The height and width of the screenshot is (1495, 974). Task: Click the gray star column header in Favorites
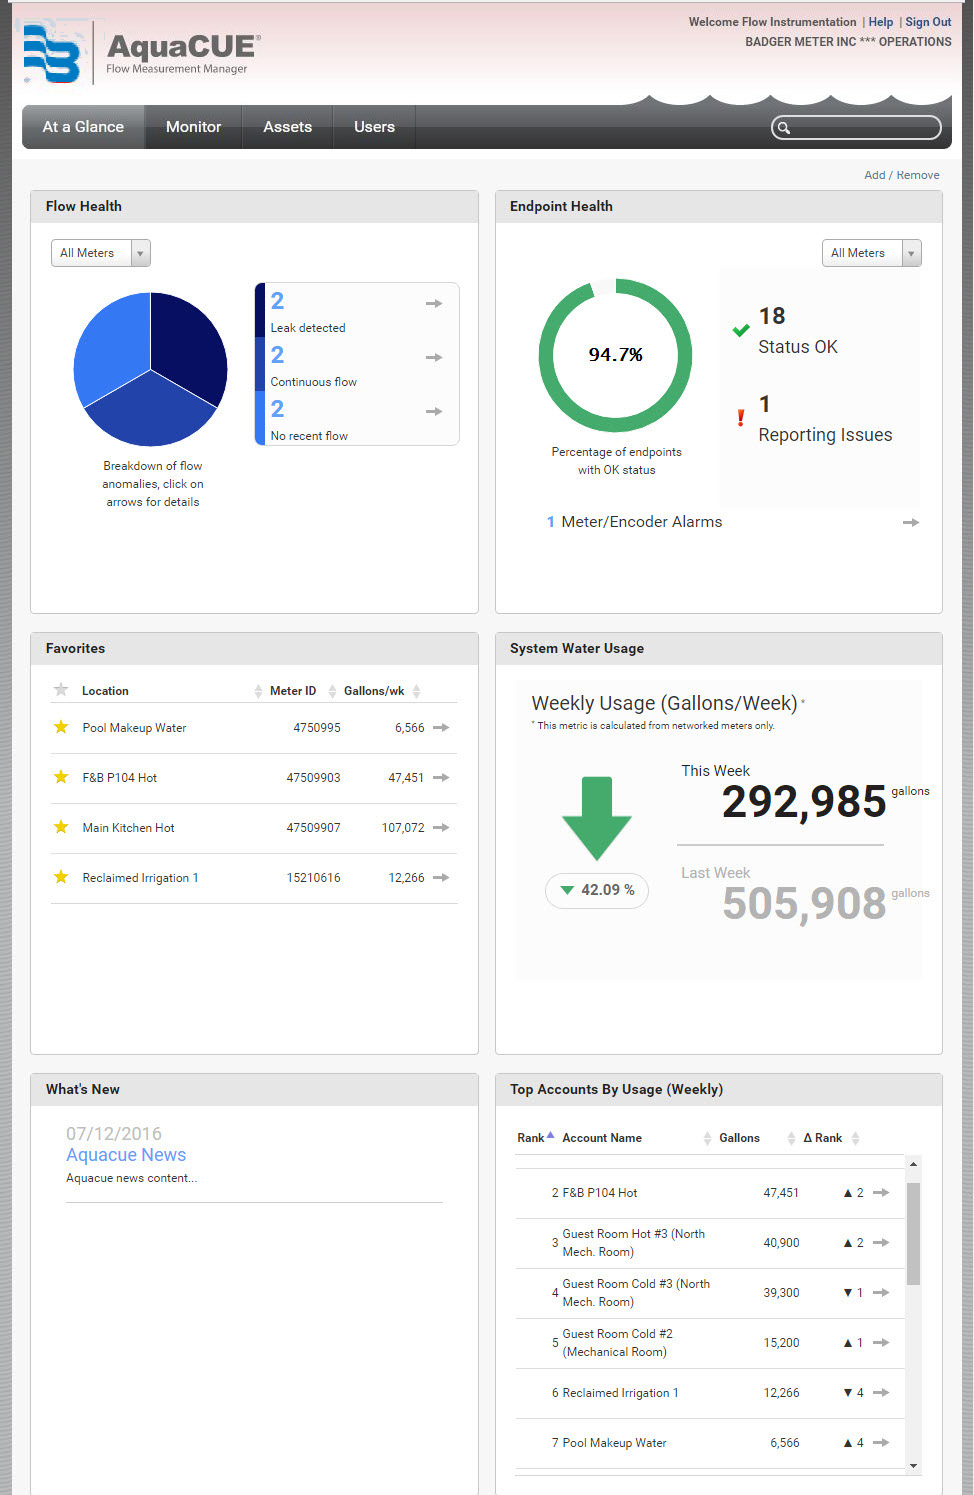click(61, 689)
